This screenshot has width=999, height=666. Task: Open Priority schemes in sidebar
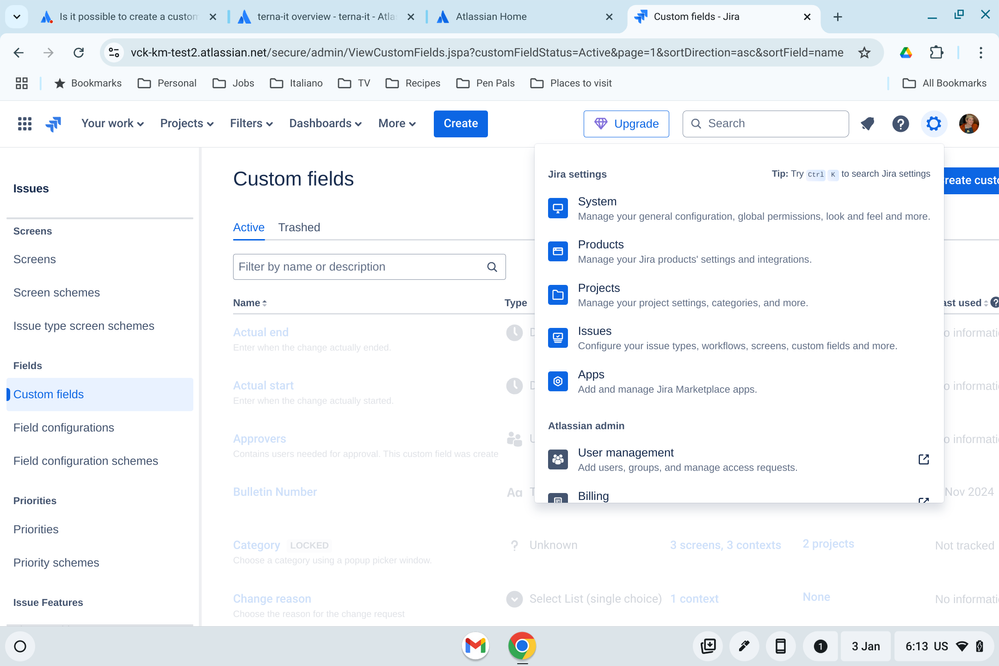[x=56, y=563]
